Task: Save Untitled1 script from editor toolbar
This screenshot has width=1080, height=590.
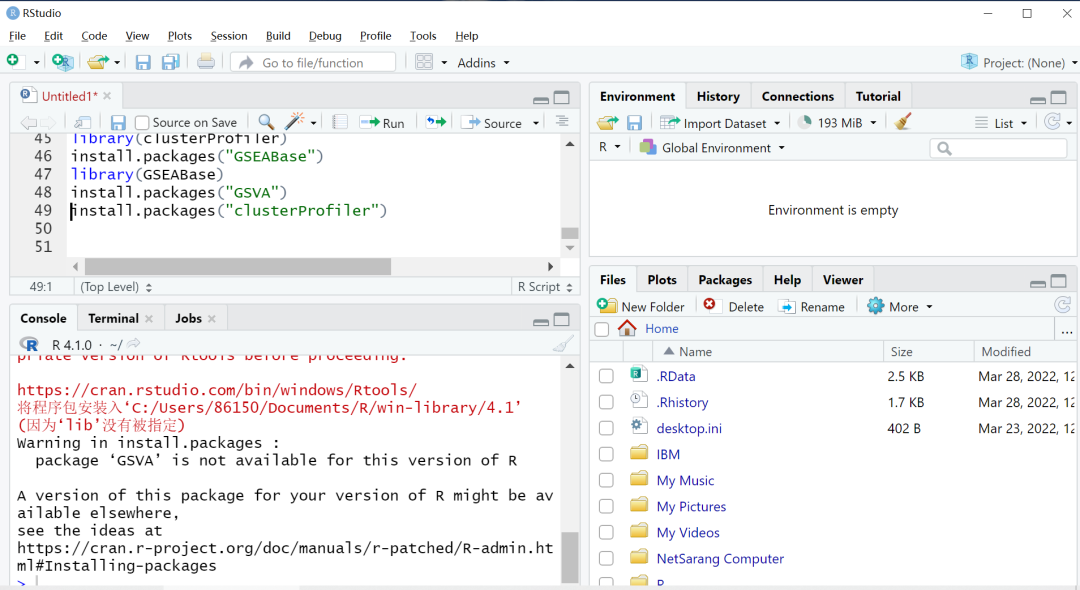Action: click(x=118, y=123)
